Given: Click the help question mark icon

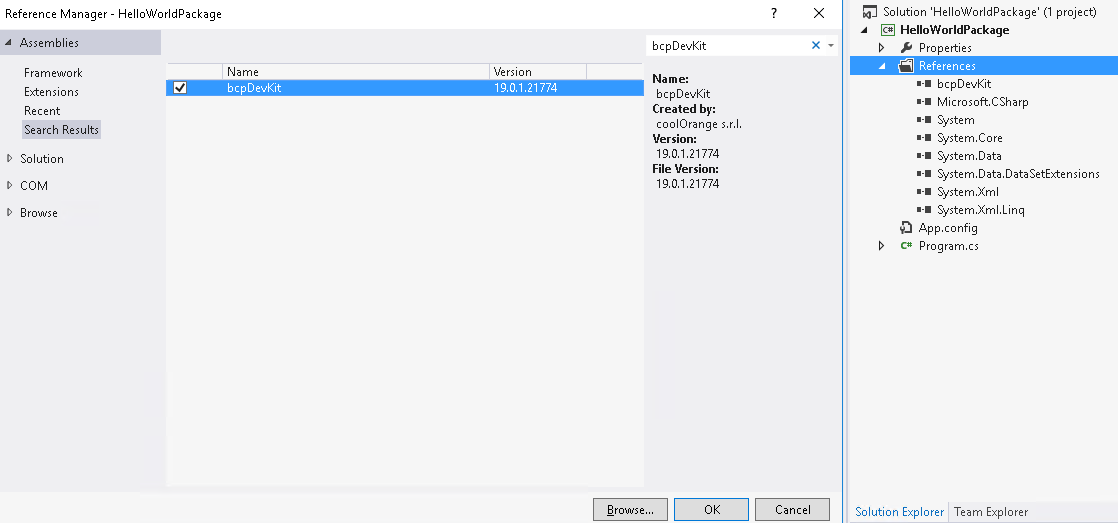Looking at the screenshot, I should 773,13.
